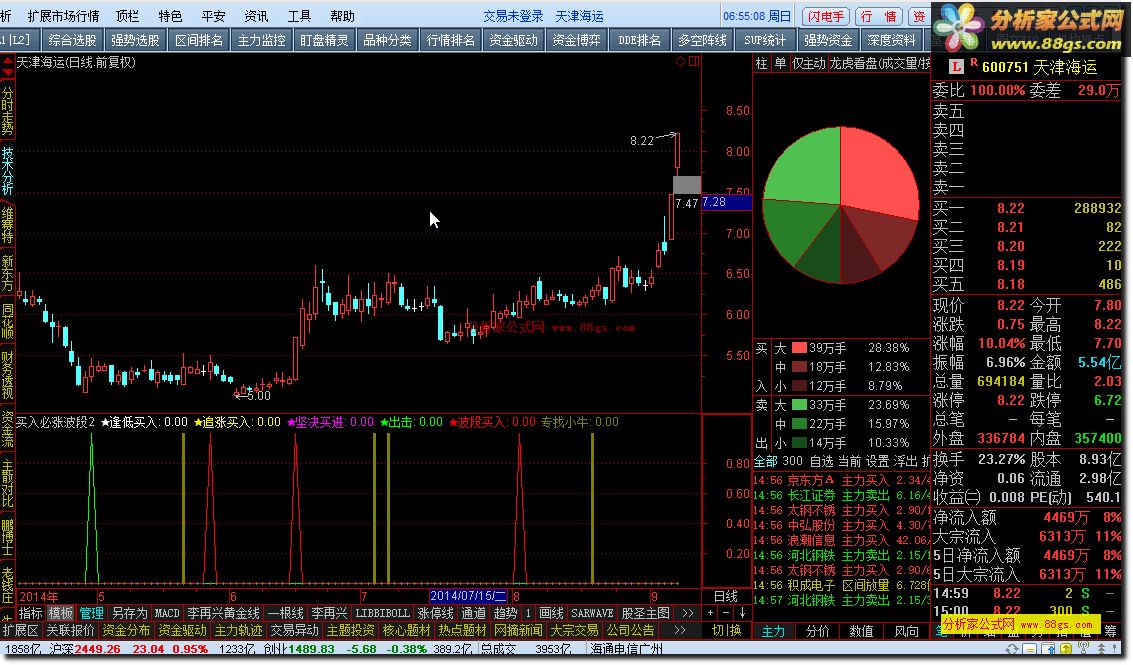Toggle the 单 view option

(780, 64)
